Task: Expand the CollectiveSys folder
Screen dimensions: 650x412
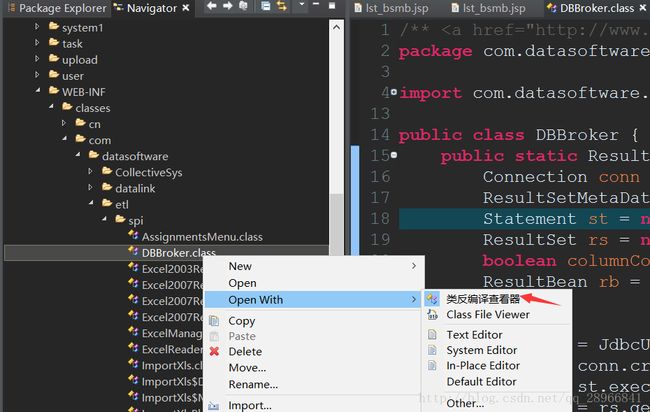Action: (x=90, y=171)
